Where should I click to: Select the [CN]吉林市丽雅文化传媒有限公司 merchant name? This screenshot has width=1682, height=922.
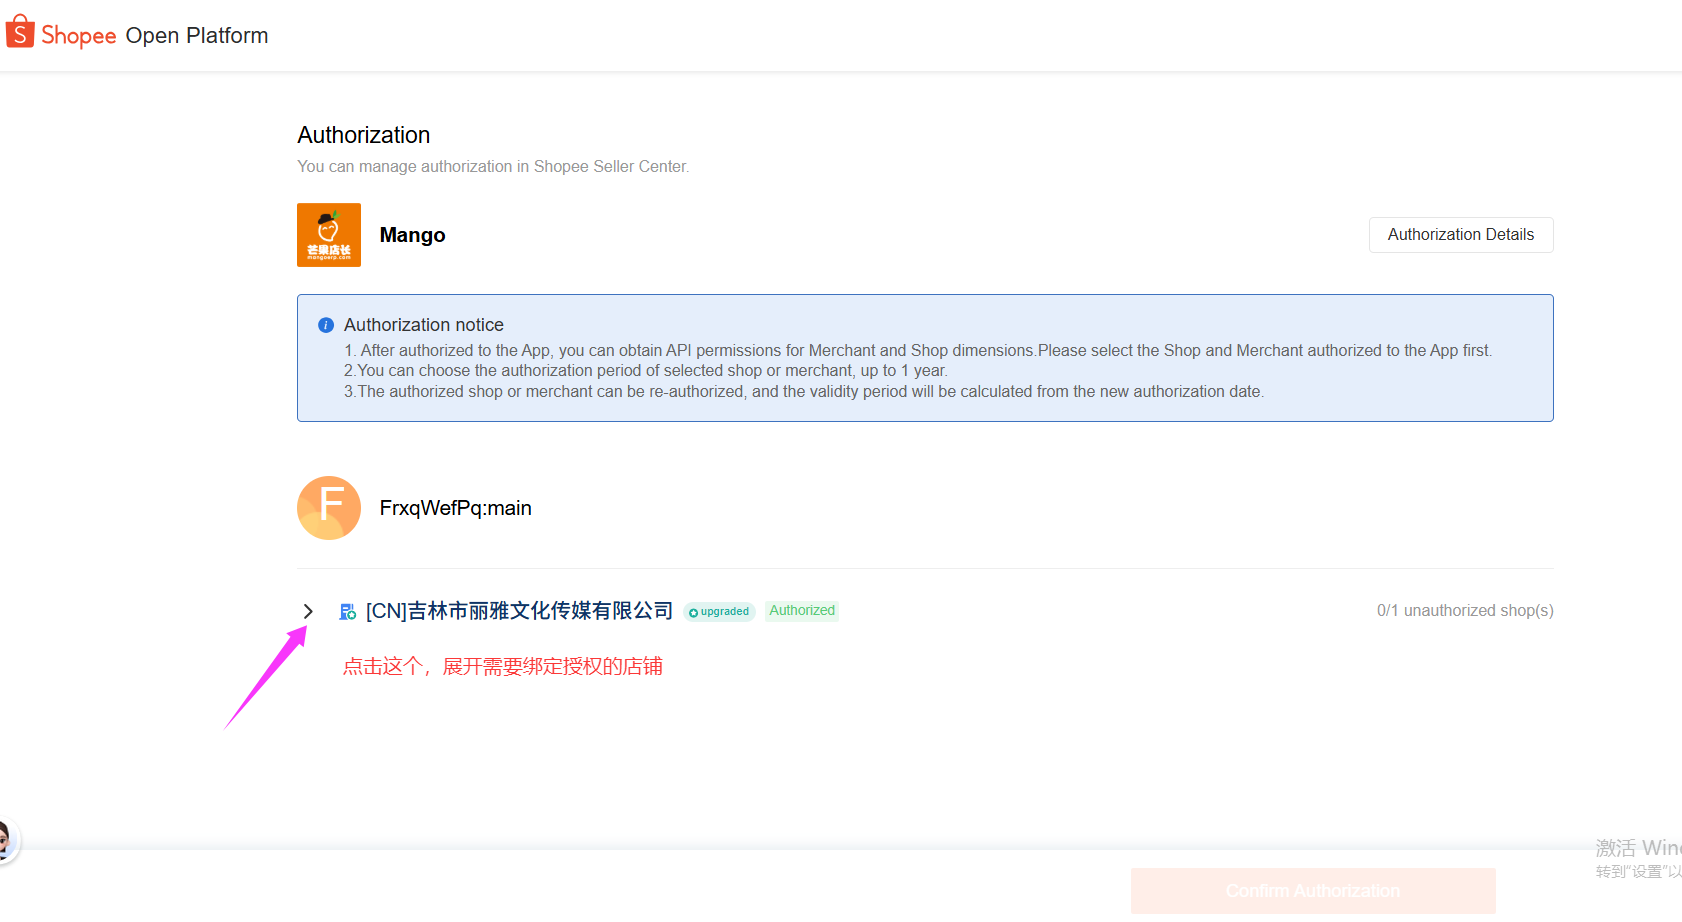coord(519,611)
